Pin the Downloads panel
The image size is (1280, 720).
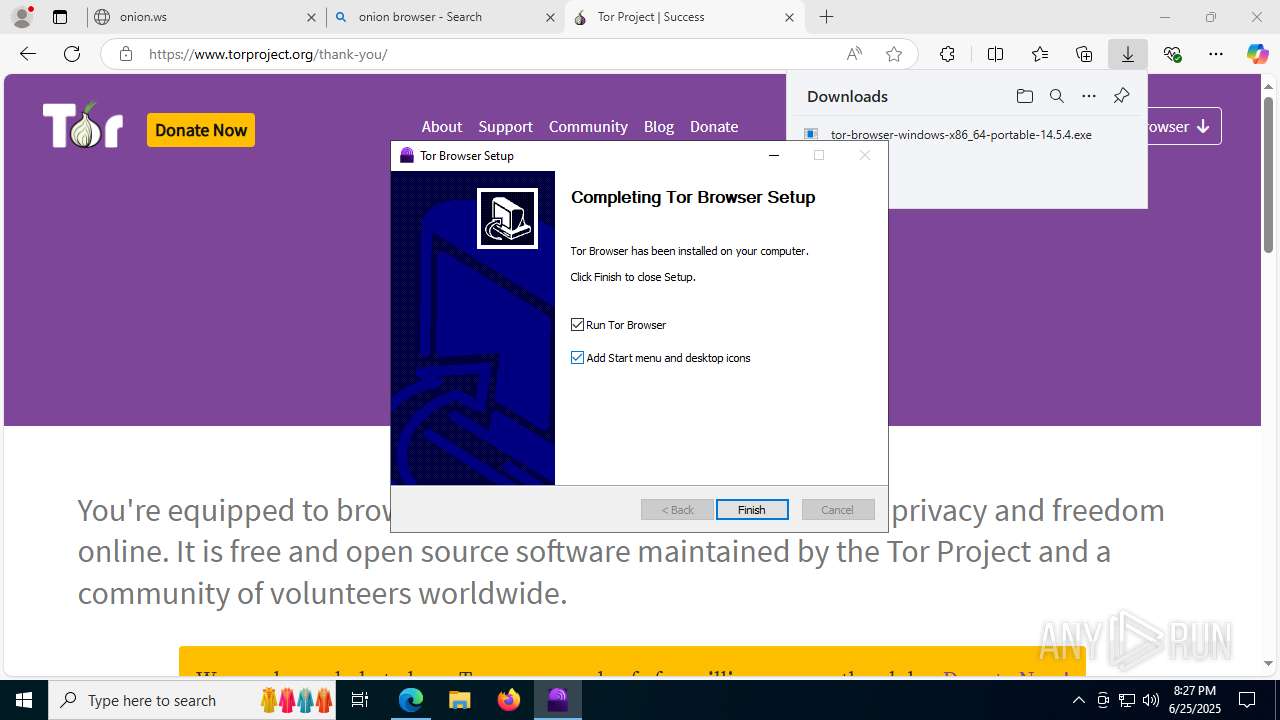pos(1121,96)
